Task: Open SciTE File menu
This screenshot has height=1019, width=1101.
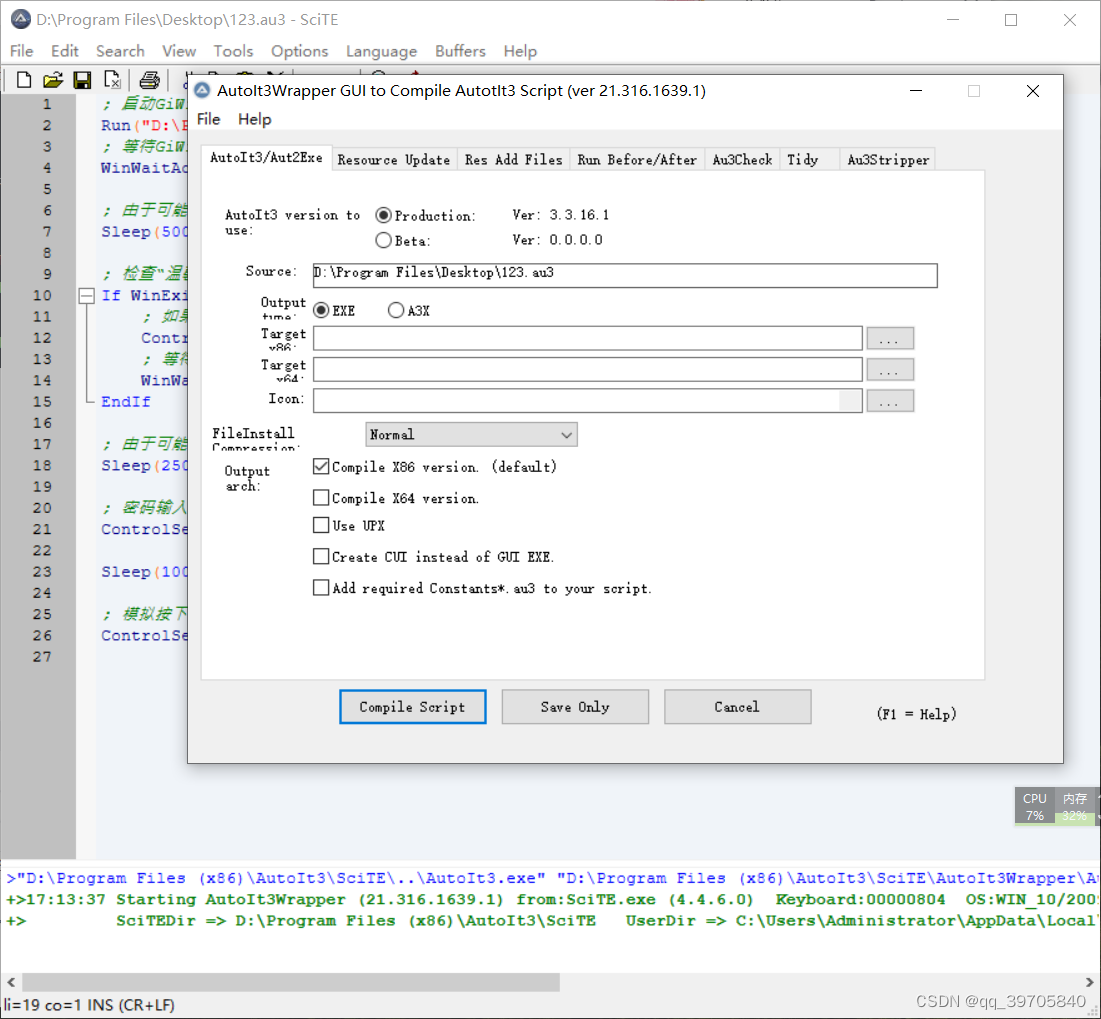Action: (x=21, y=51)
